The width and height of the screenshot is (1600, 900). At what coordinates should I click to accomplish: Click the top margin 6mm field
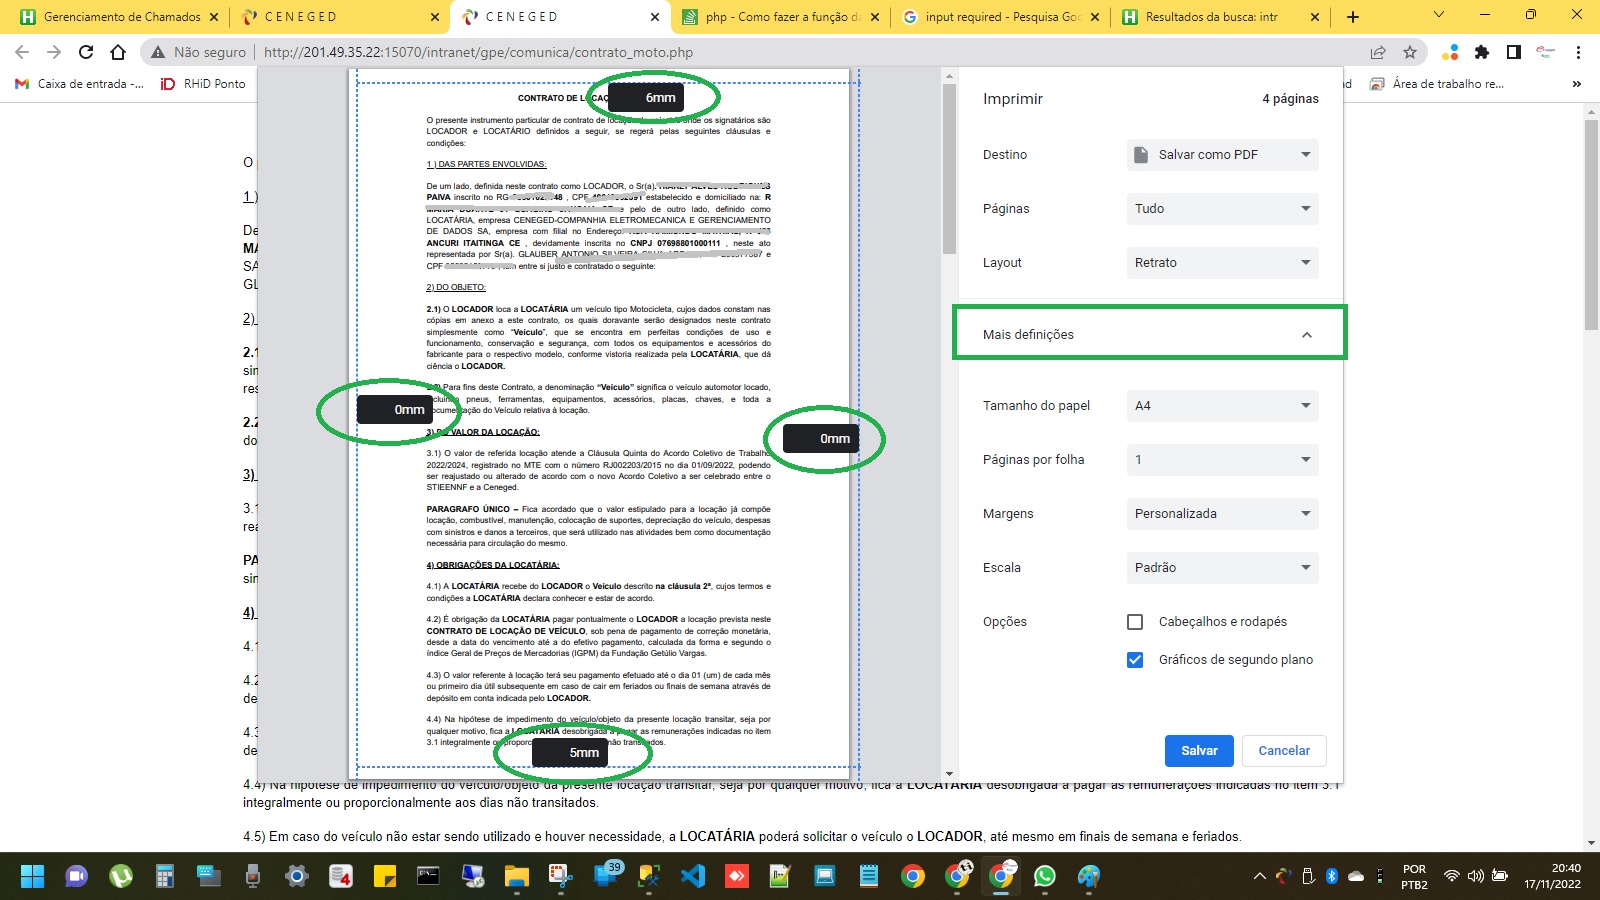click(647, 98)
